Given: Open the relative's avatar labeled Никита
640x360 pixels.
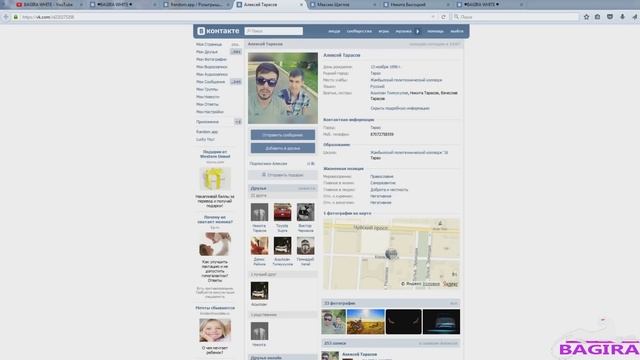Looking at the screenshot, I should (259, 331).
